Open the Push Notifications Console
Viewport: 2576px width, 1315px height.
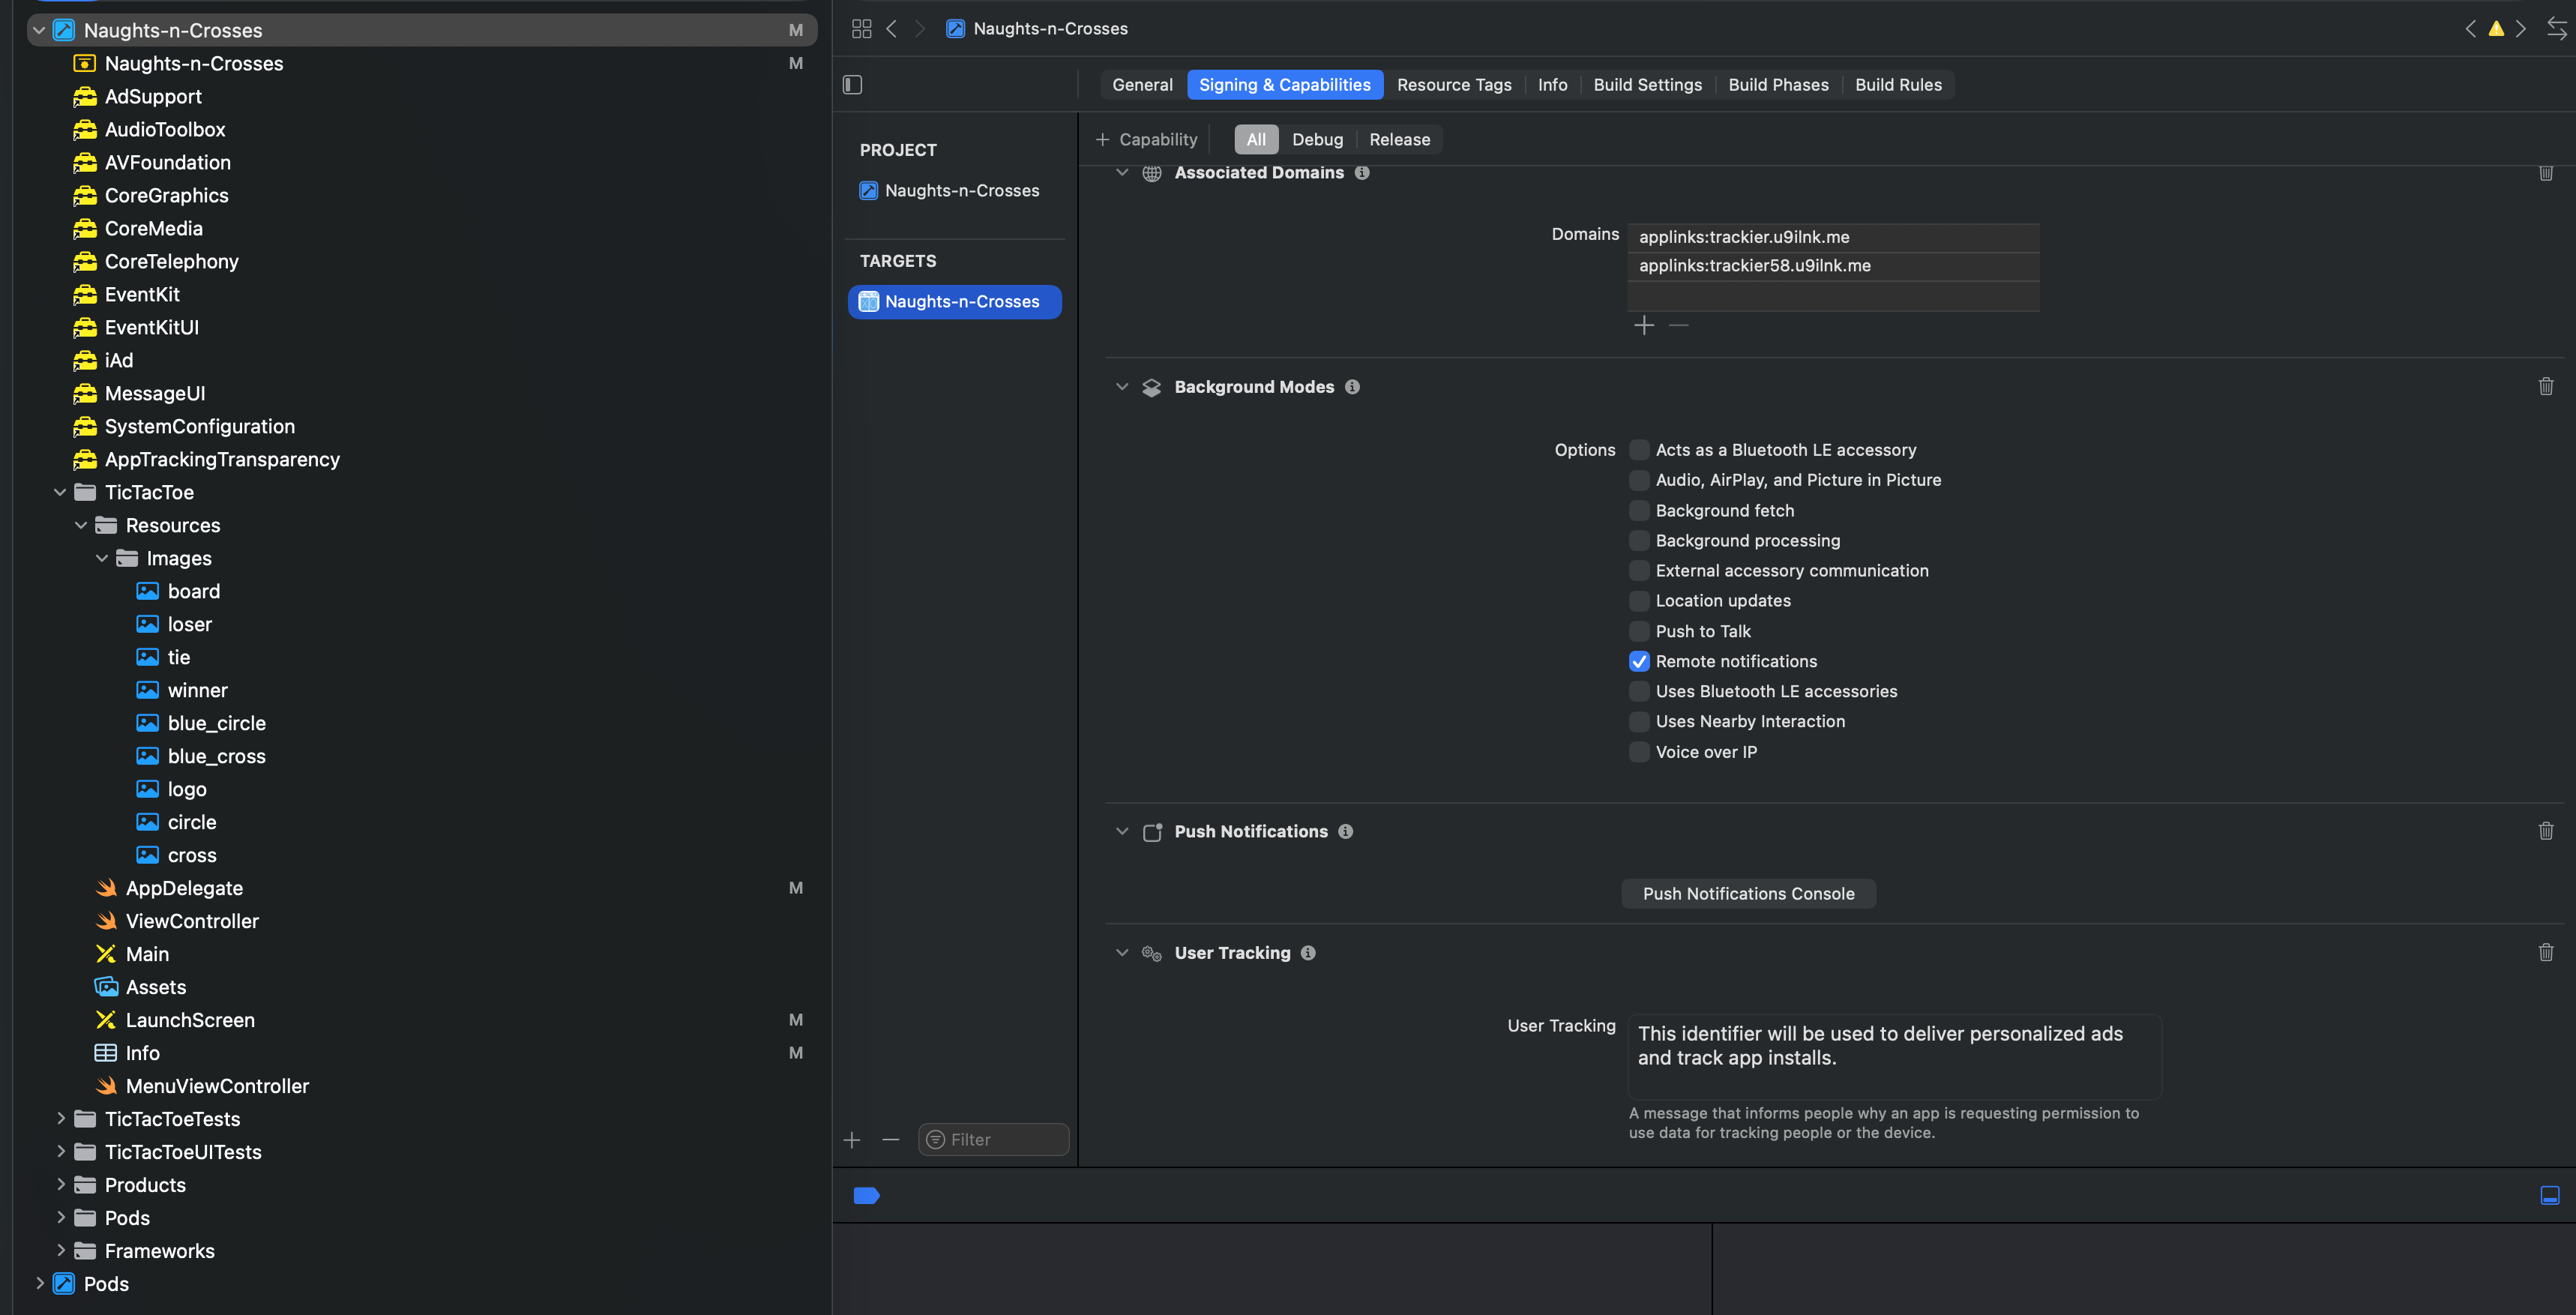pyautogui.click(x=1748, y=894)
